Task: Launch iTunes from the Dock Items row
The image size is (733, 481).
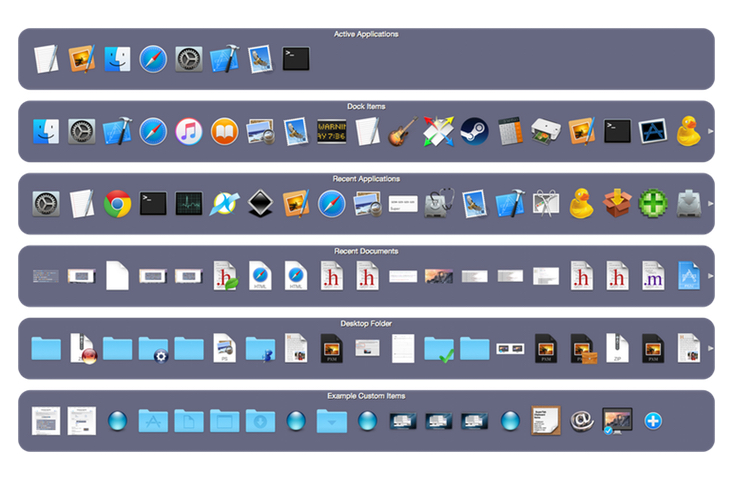Action: pyautogui.click(x=189, y=131)
